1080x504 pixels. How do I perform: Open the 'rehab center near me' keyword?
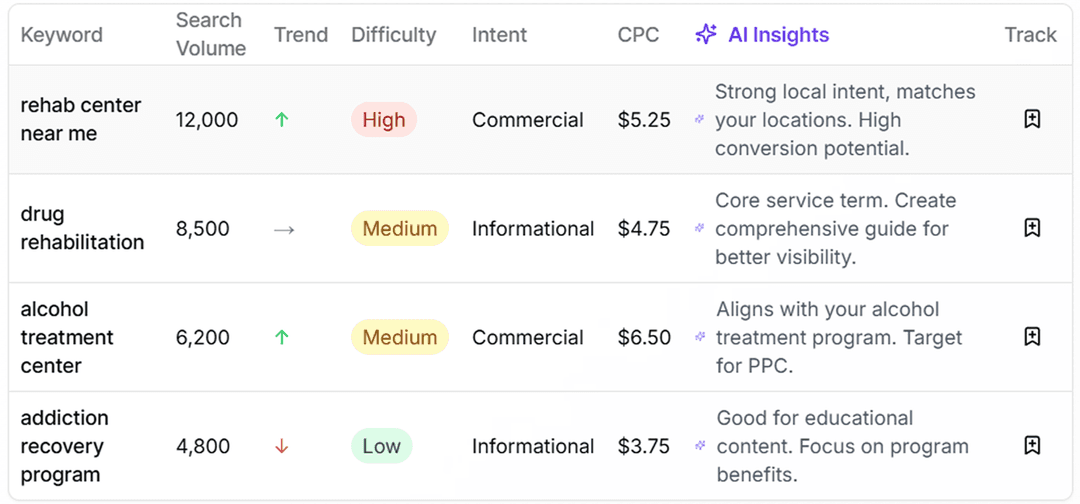point(81,119)
